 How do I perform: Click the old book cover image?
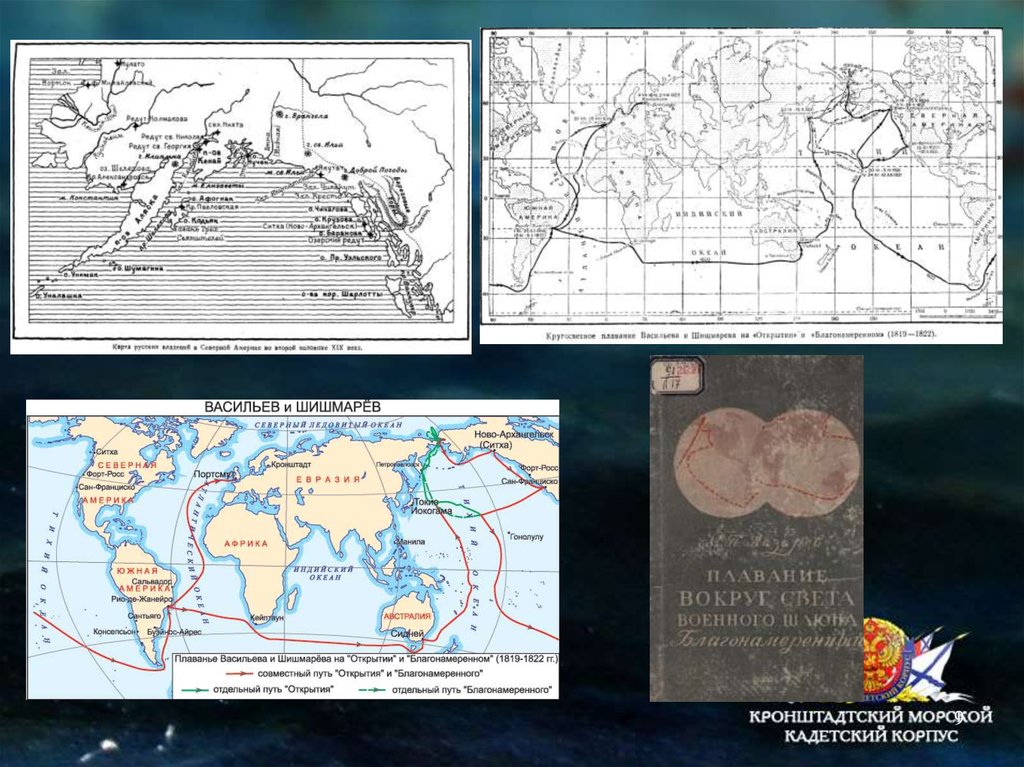[x=756, y=528]
